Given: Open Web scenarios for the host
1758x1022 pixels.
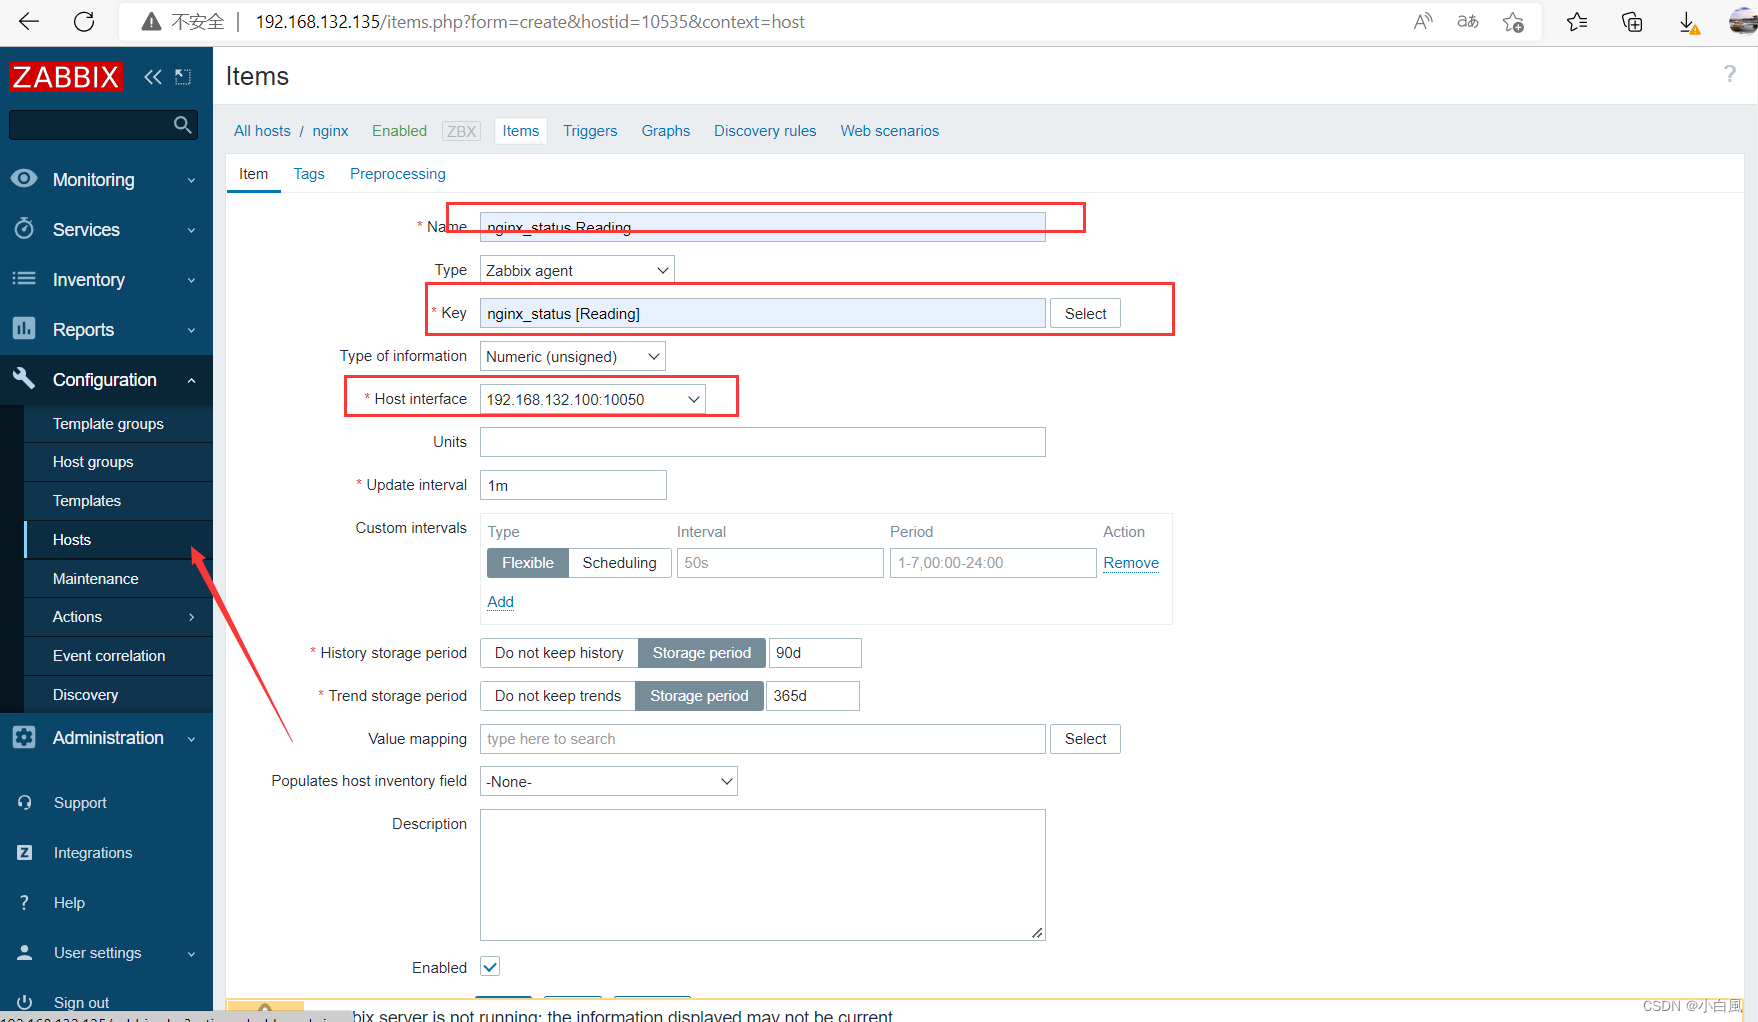Looking at the screenshot, I should pyautogui.click(x=890, y=131).
